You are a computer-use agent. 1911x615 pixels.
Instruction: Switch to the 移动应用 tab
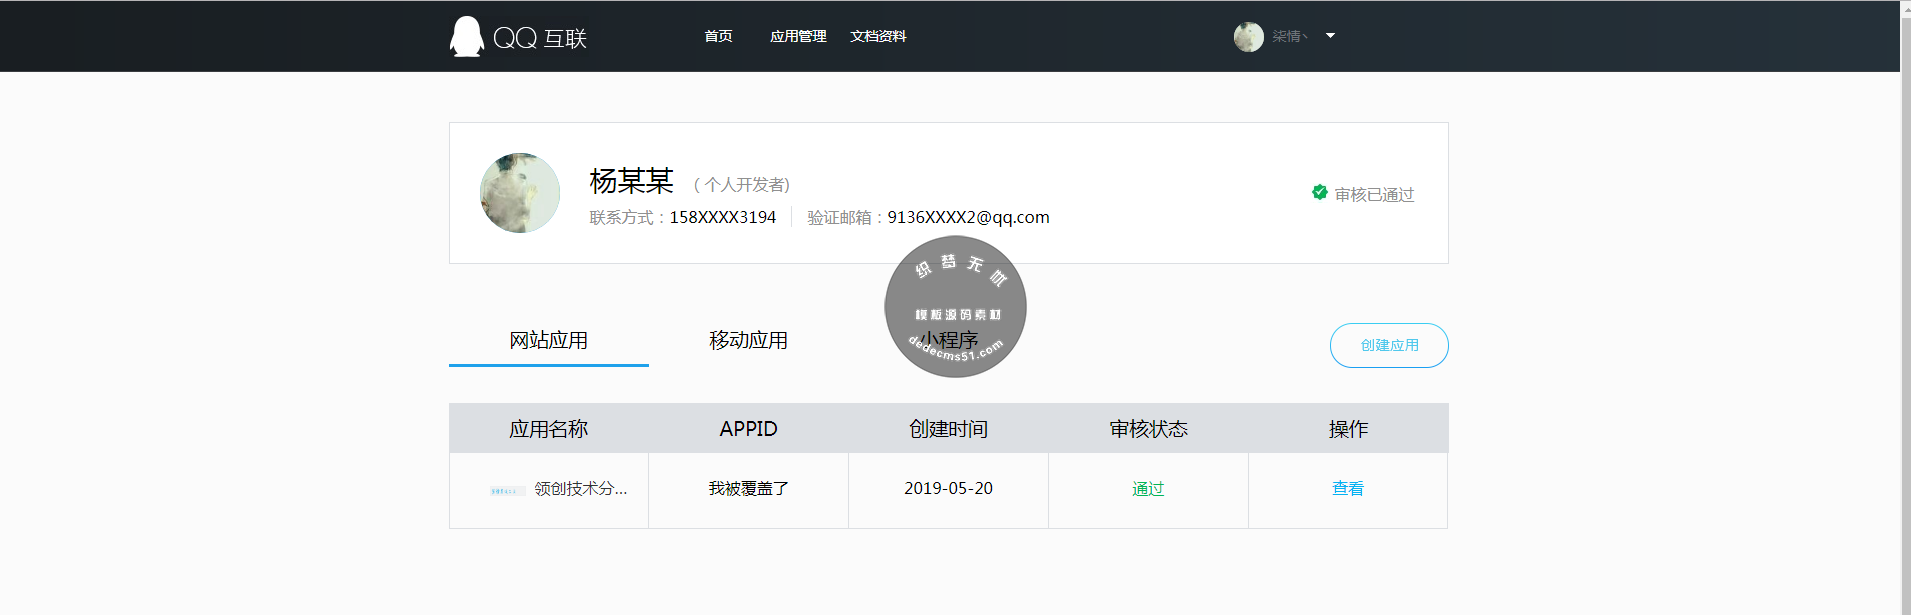tap(748, 341)
